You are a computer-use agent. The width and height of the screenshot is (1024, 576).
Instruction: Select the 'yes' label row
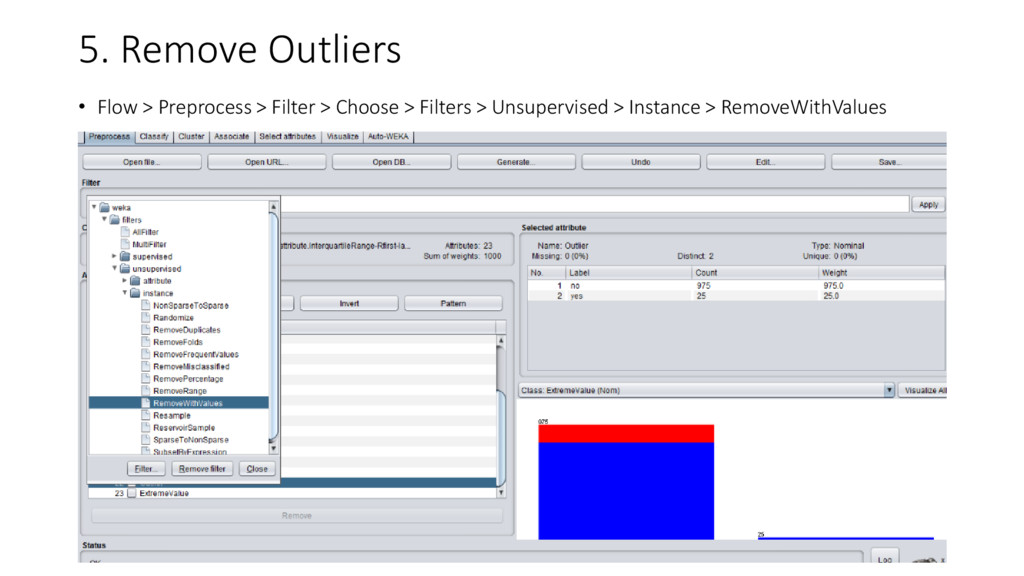point(736,296)
